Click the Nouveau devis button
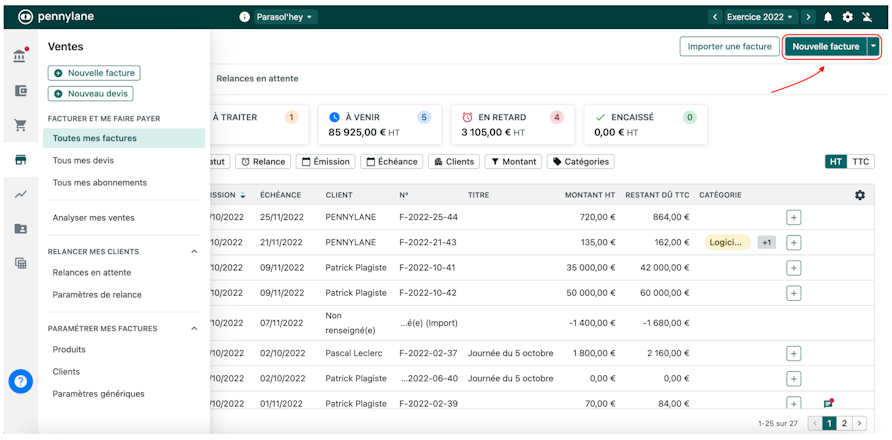 coord(91,93)
